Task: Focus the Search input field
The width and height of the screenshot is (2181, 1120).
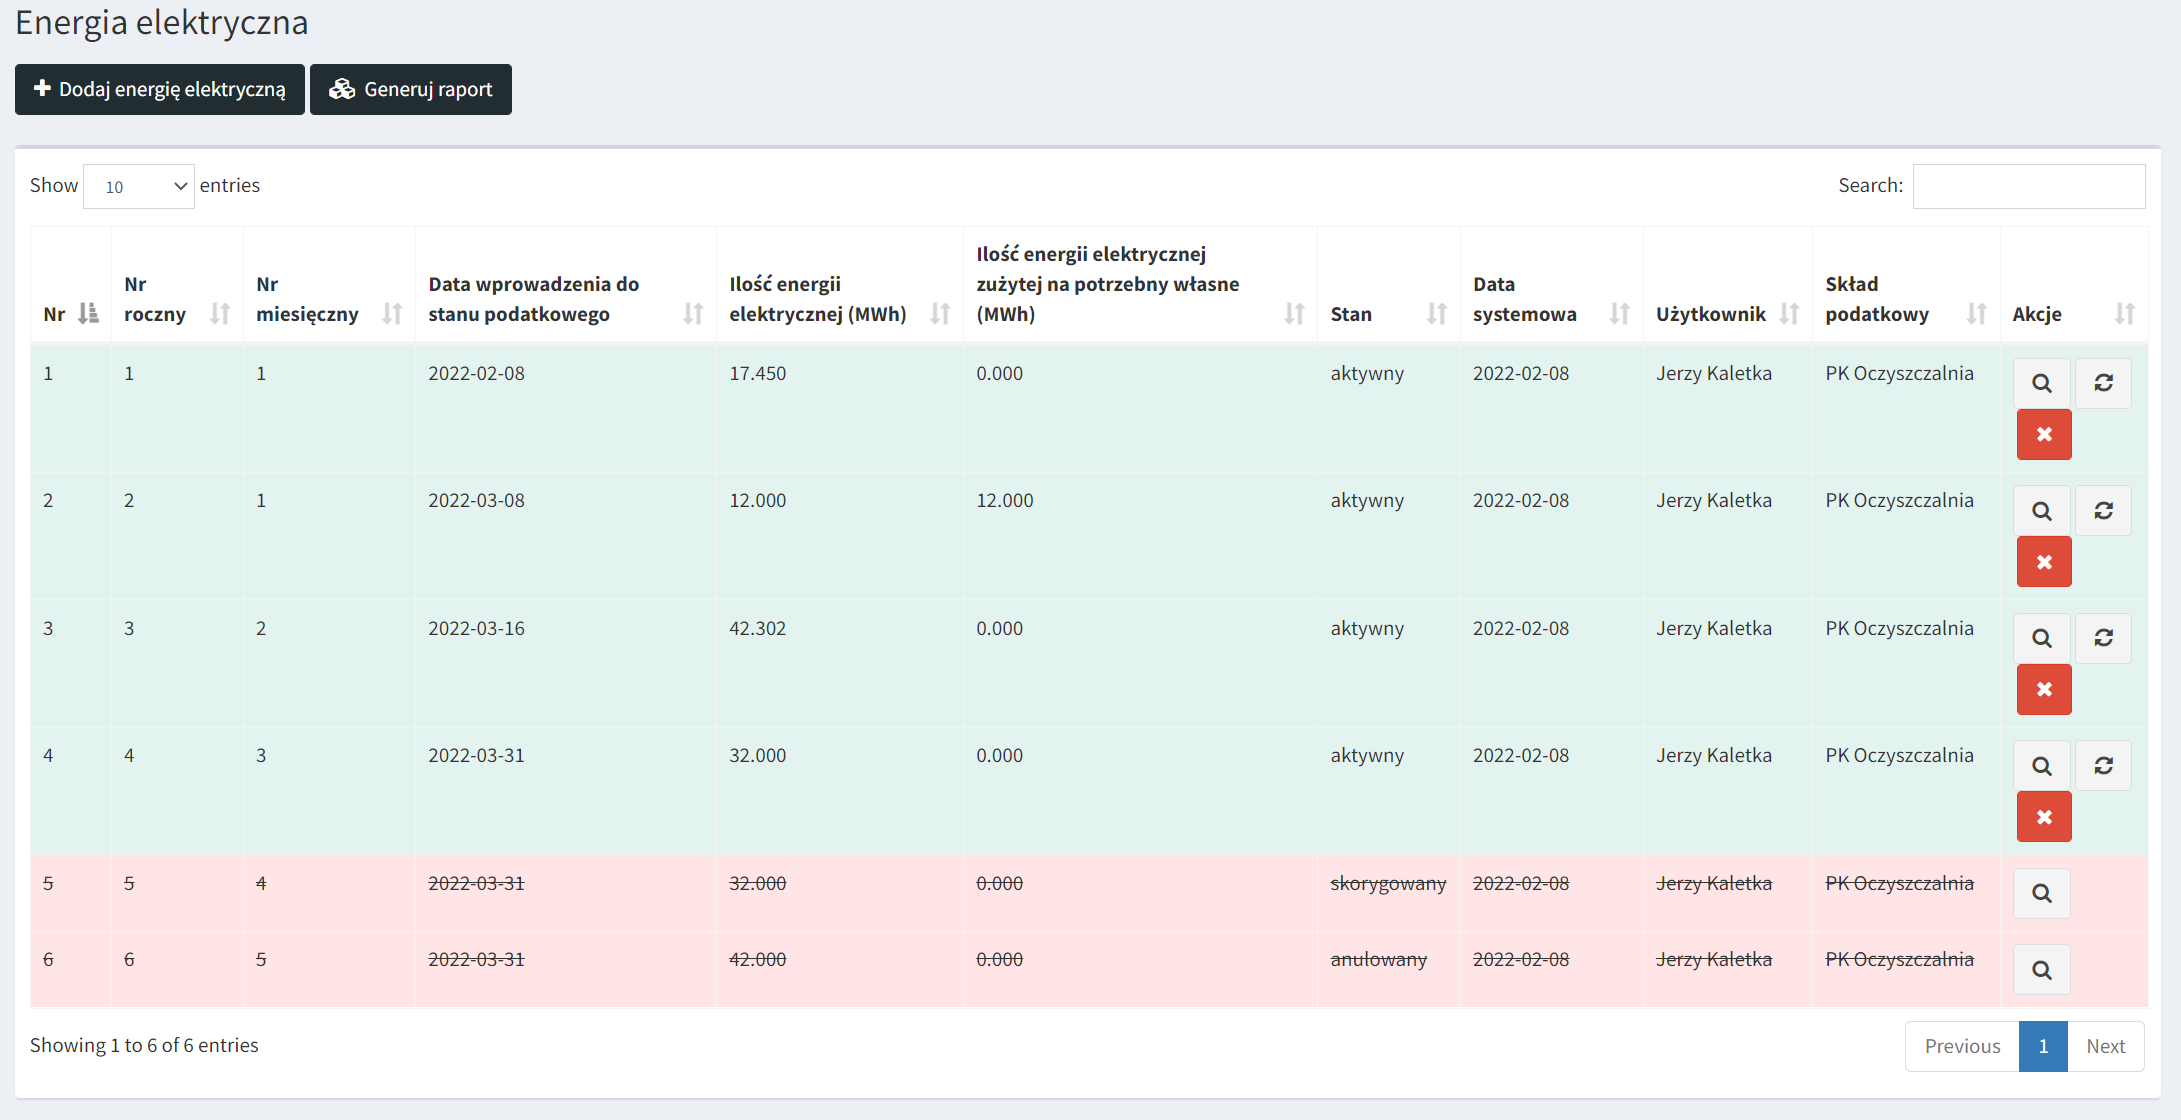Action: (2028, 186)
